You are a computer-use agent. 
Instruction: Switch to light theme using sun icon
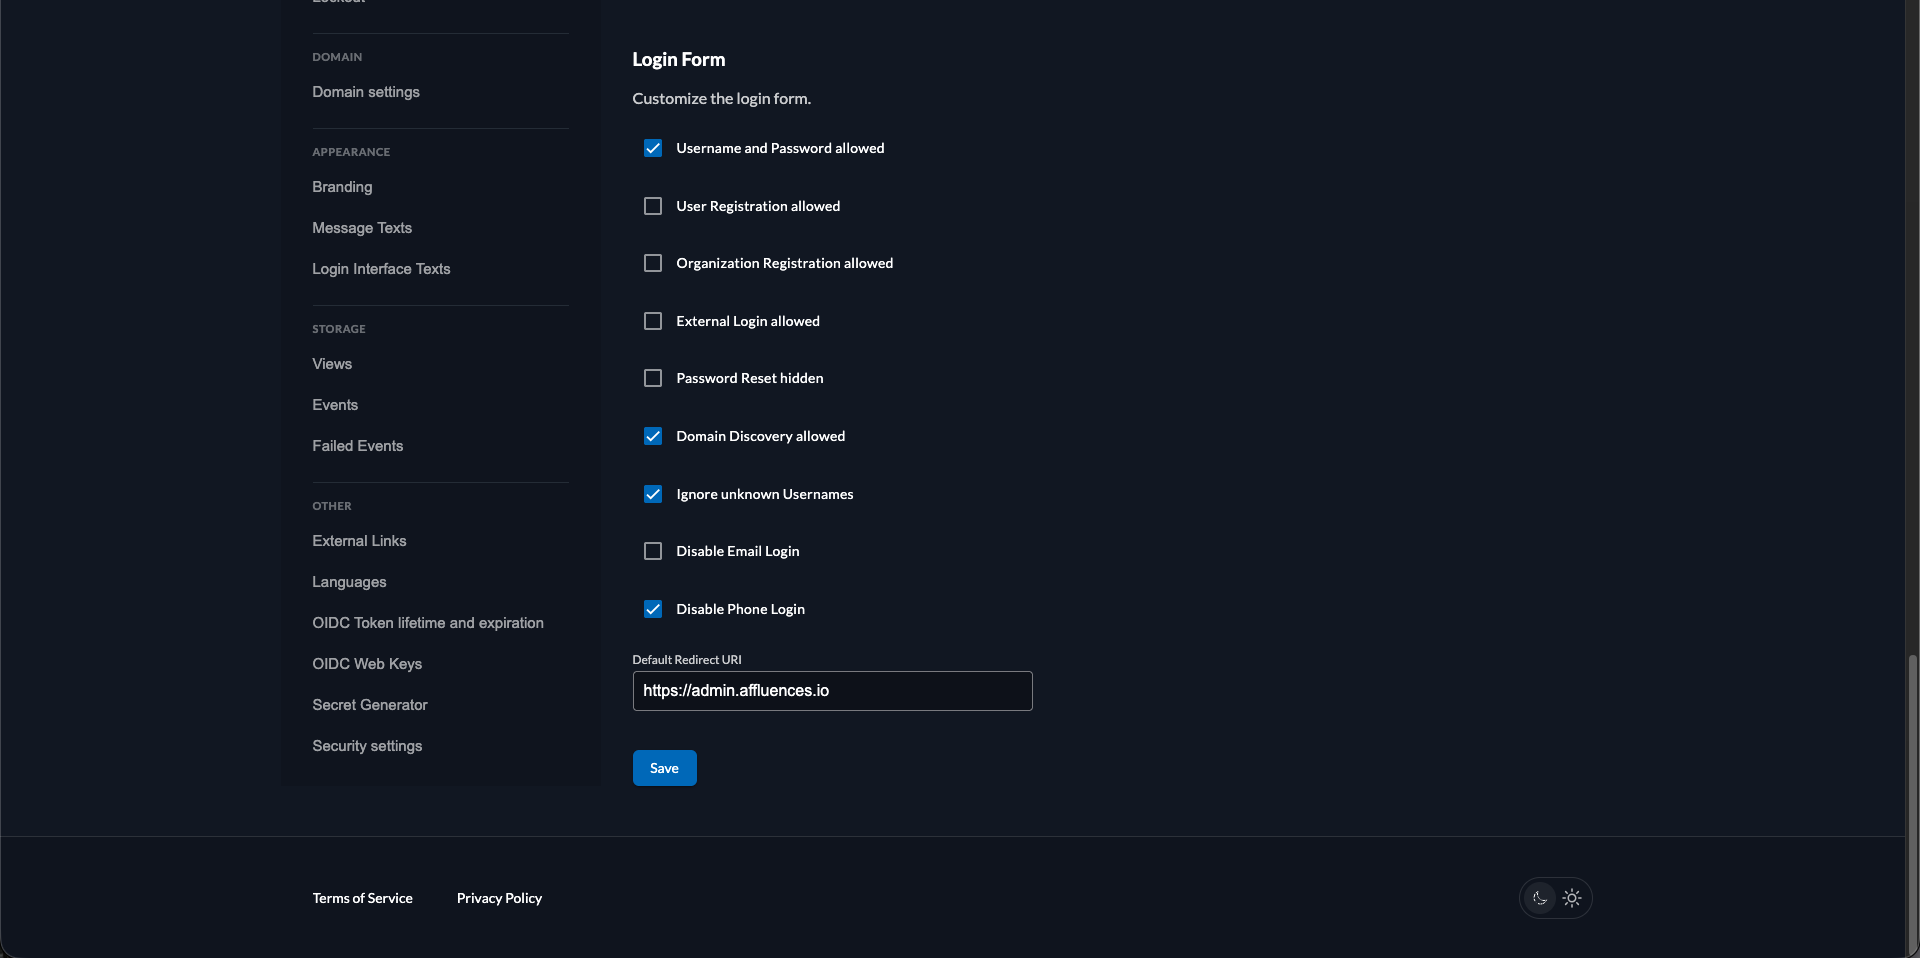tap(1572, 898)
